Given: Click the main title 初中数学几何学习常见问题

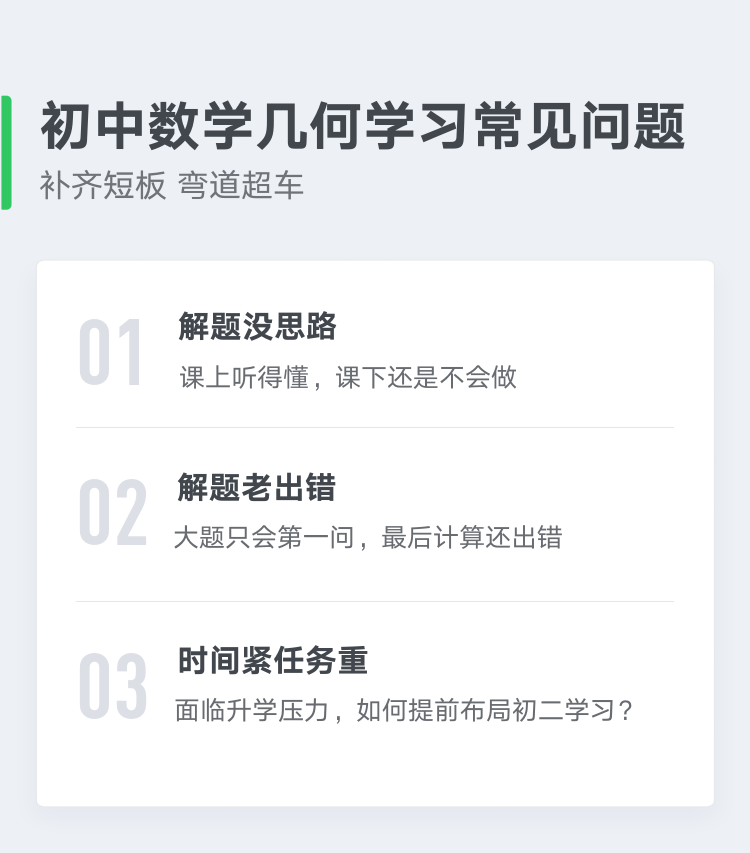Looking at the screenshot, I should click(363, 126).
